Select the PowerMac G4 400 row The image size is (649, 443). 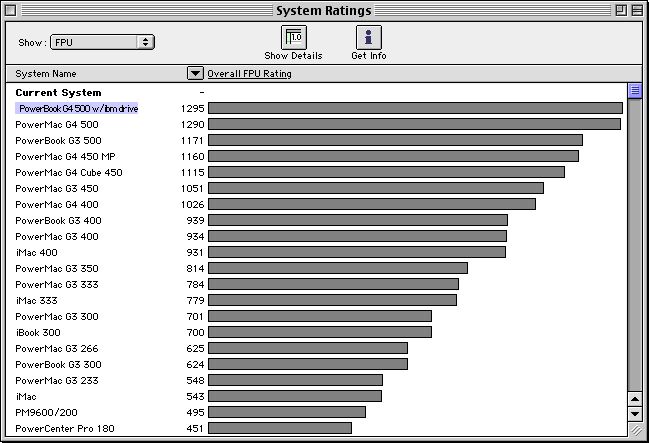(317, 205)
